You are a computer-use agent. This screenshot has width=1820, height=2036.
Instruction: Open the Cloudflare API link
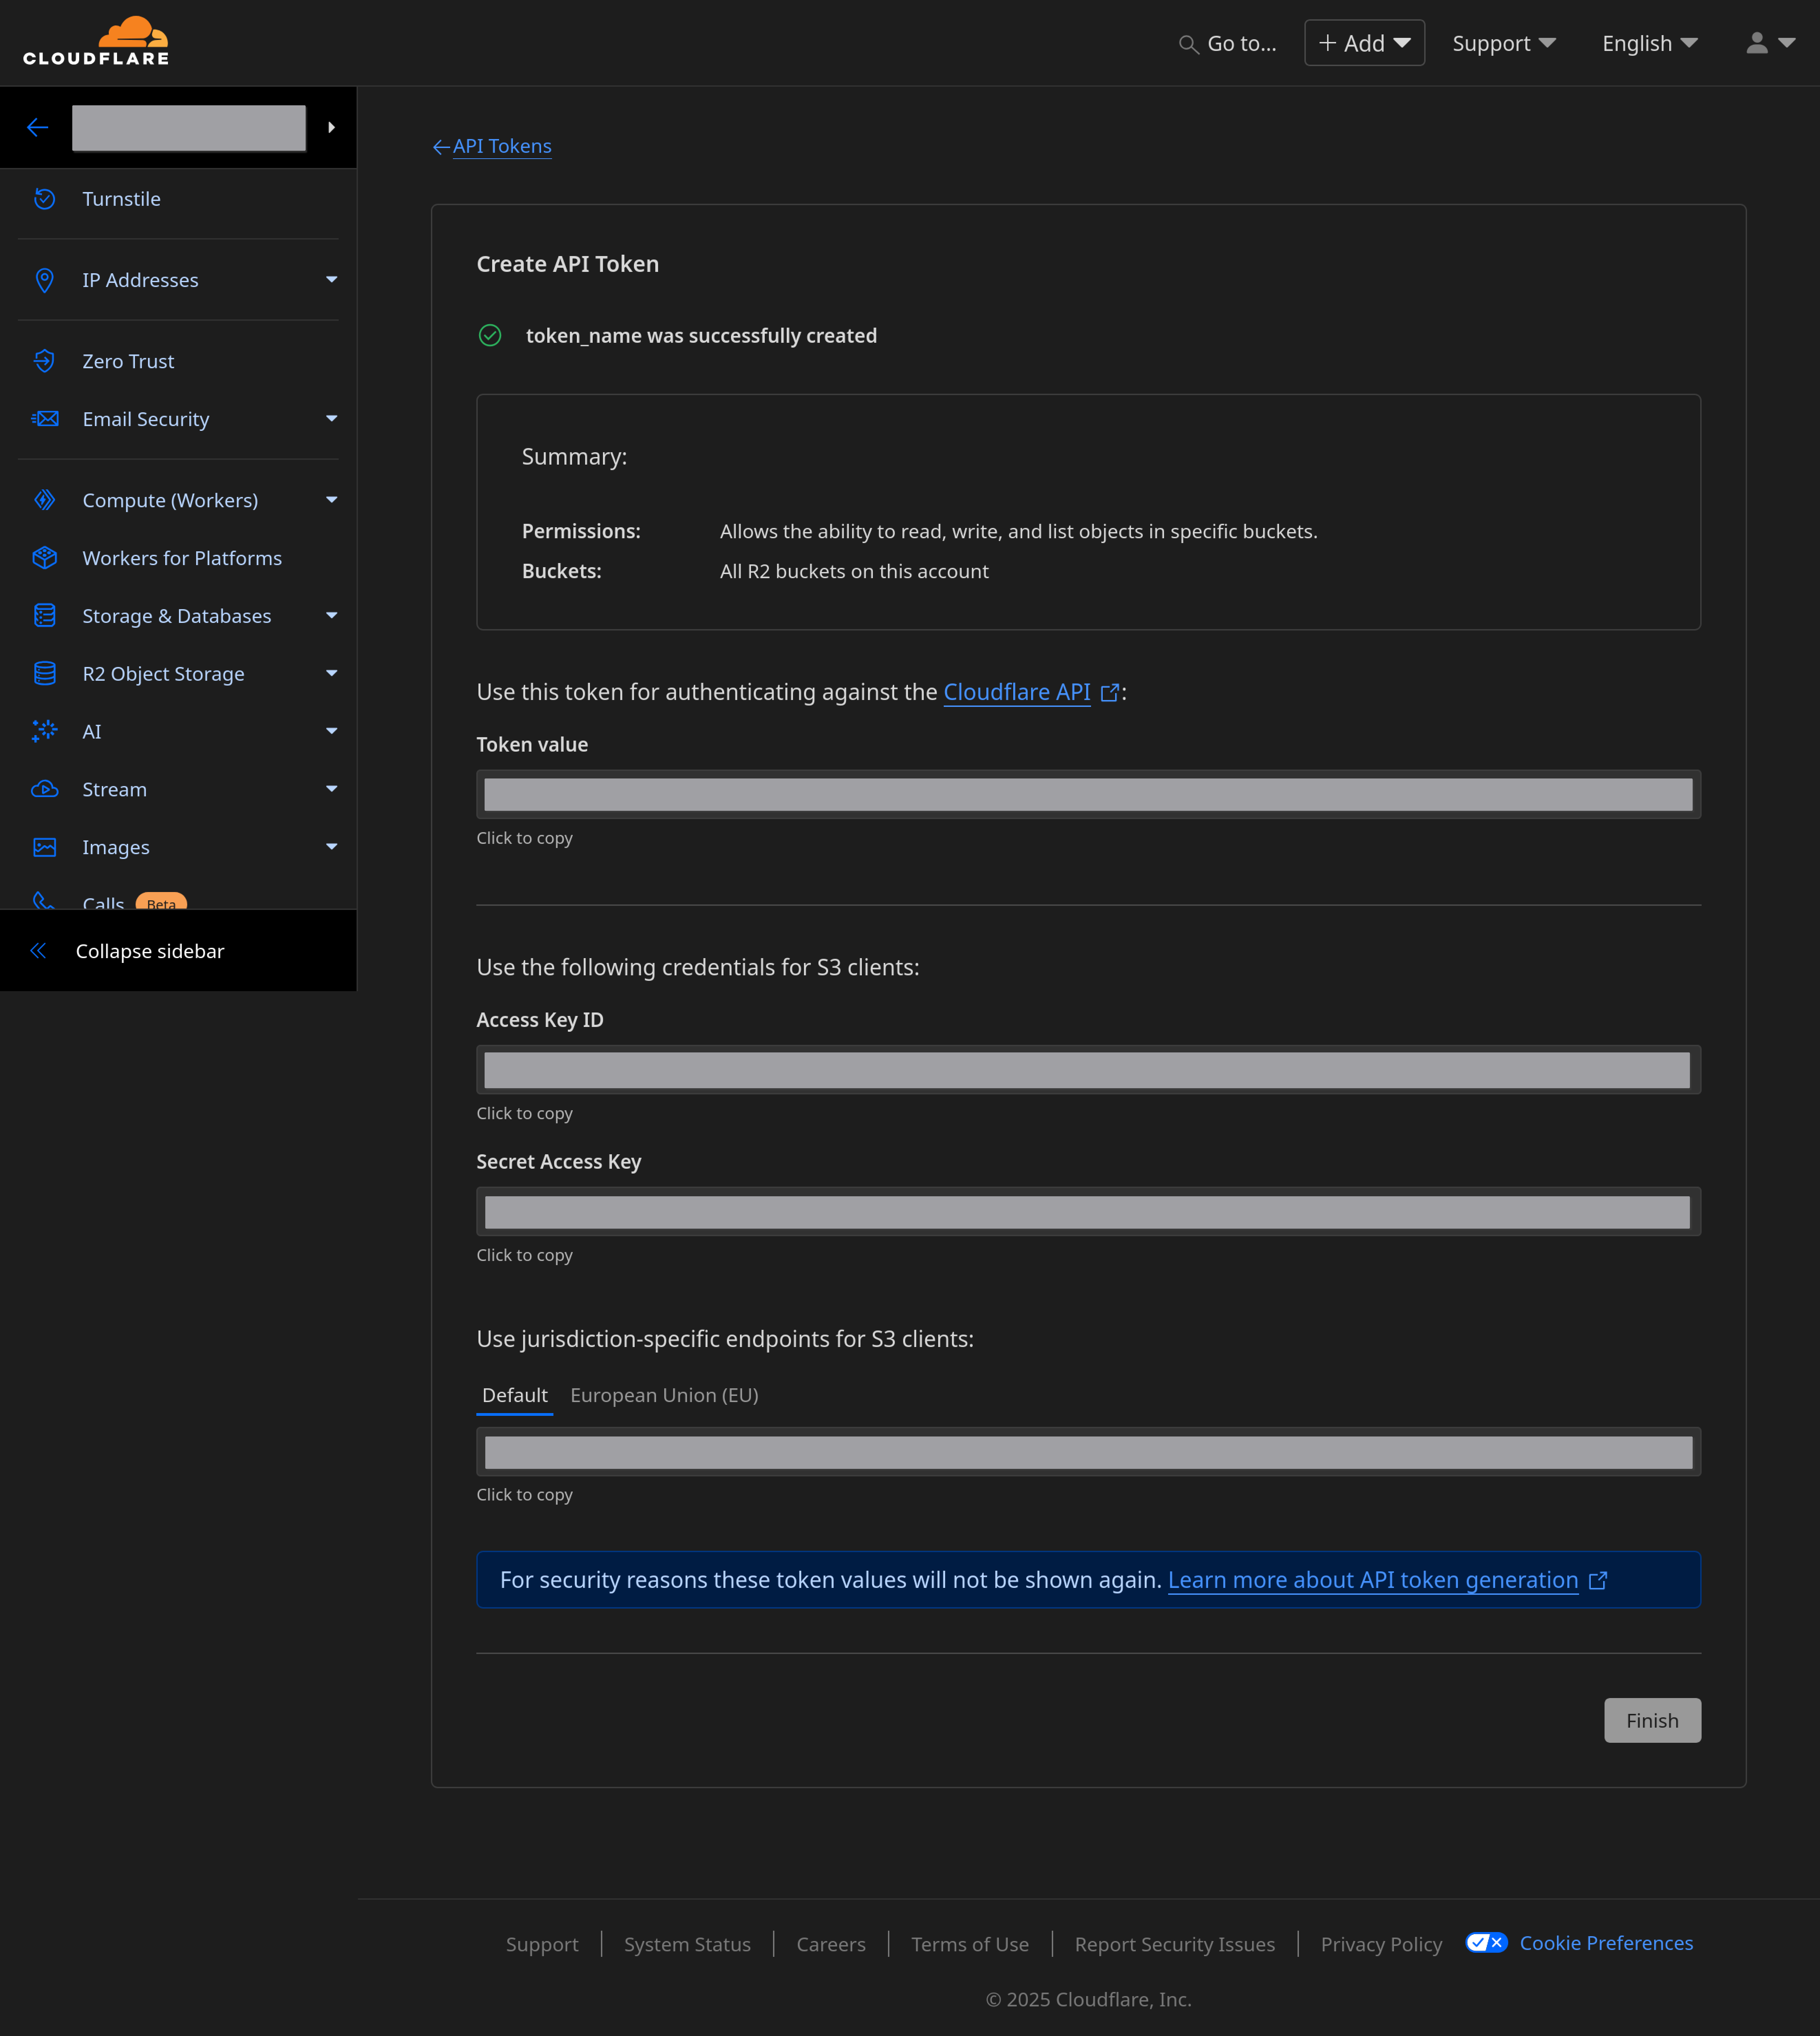point(1016,692)
